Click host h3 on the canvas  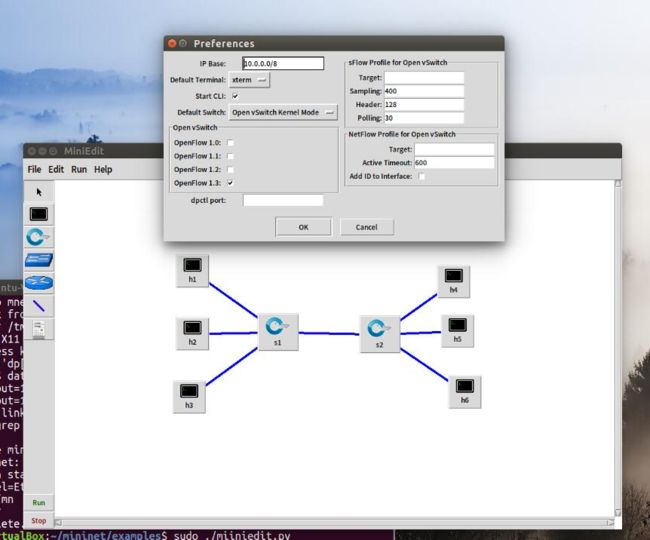pyautogui.click(x=189, y=397)
